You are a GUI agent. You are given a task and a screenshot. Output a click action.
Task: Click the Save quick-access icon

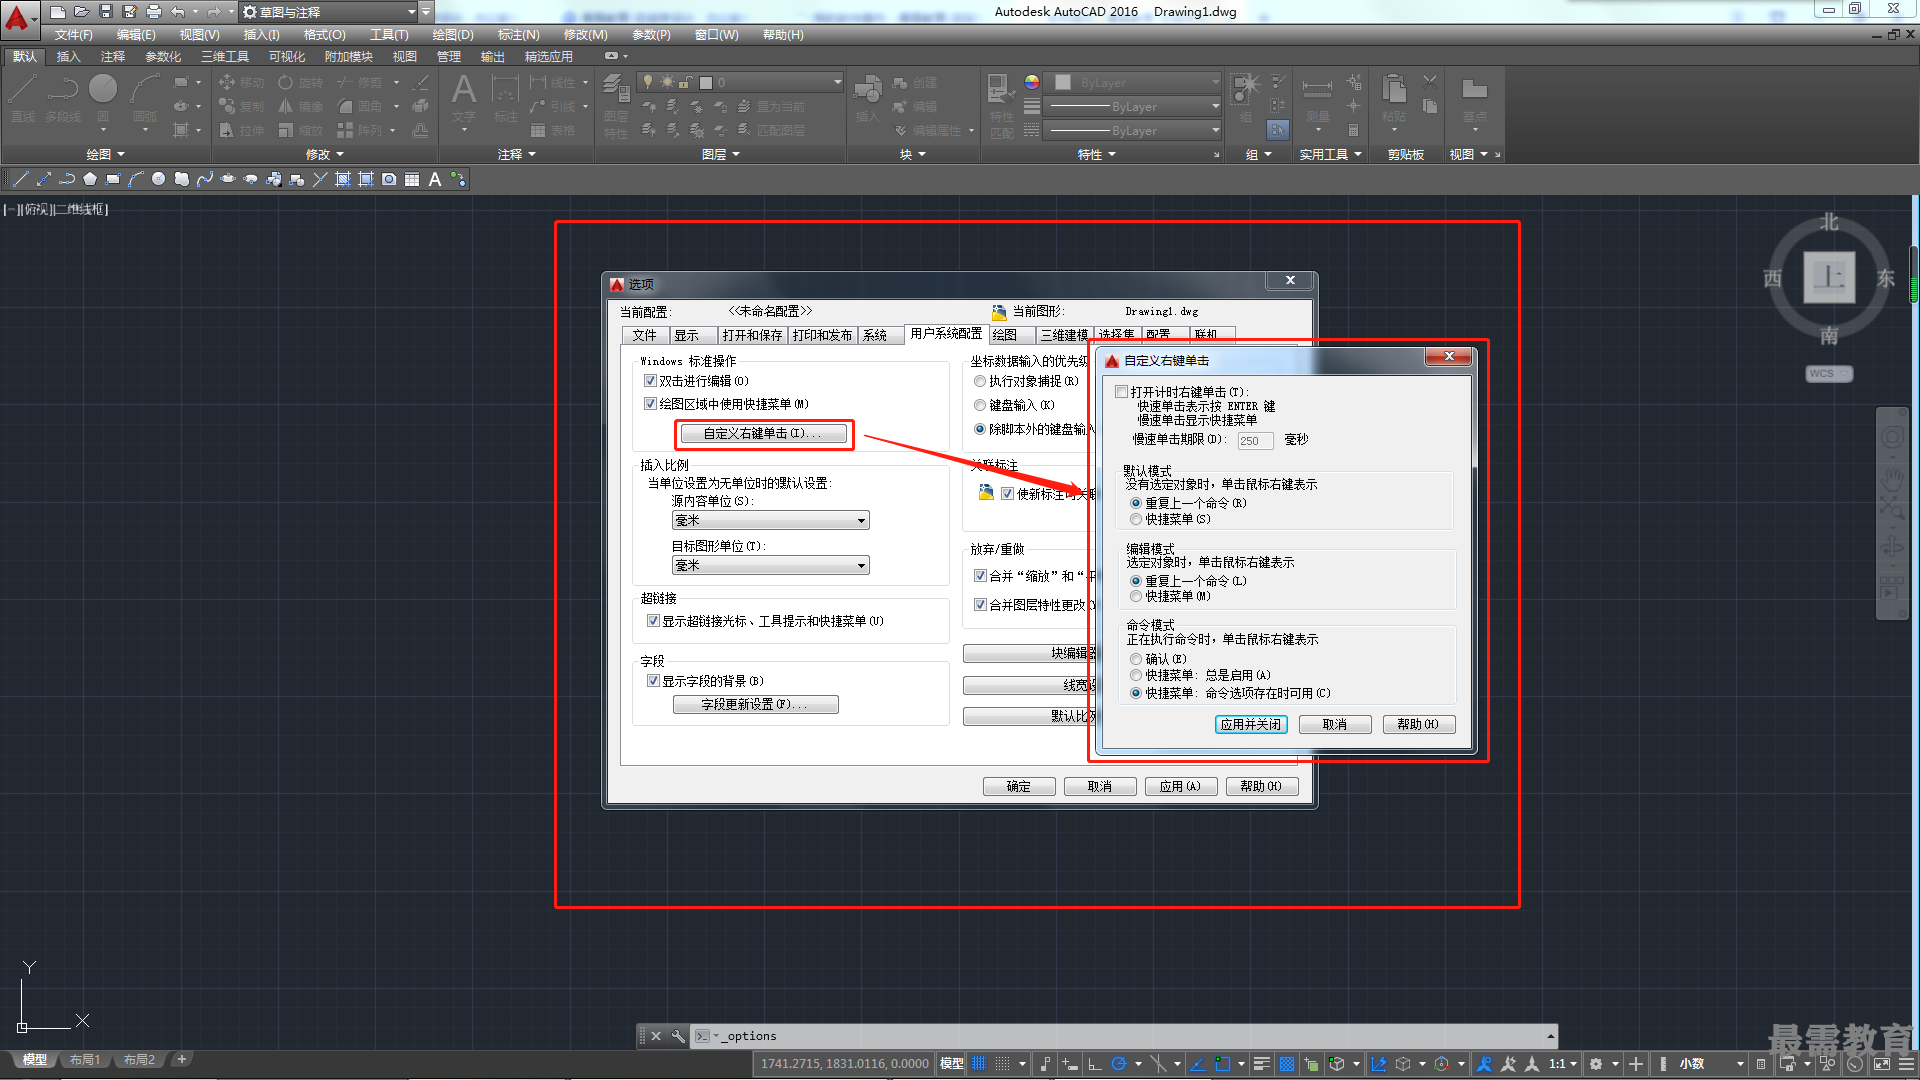click(x=106, y=12)
